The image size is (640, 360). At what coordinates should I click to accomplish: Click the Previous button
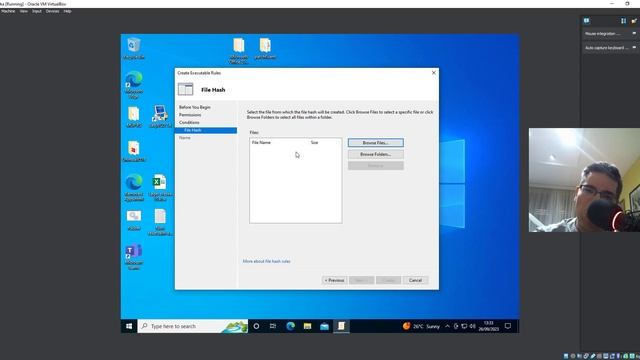[334, 280]
